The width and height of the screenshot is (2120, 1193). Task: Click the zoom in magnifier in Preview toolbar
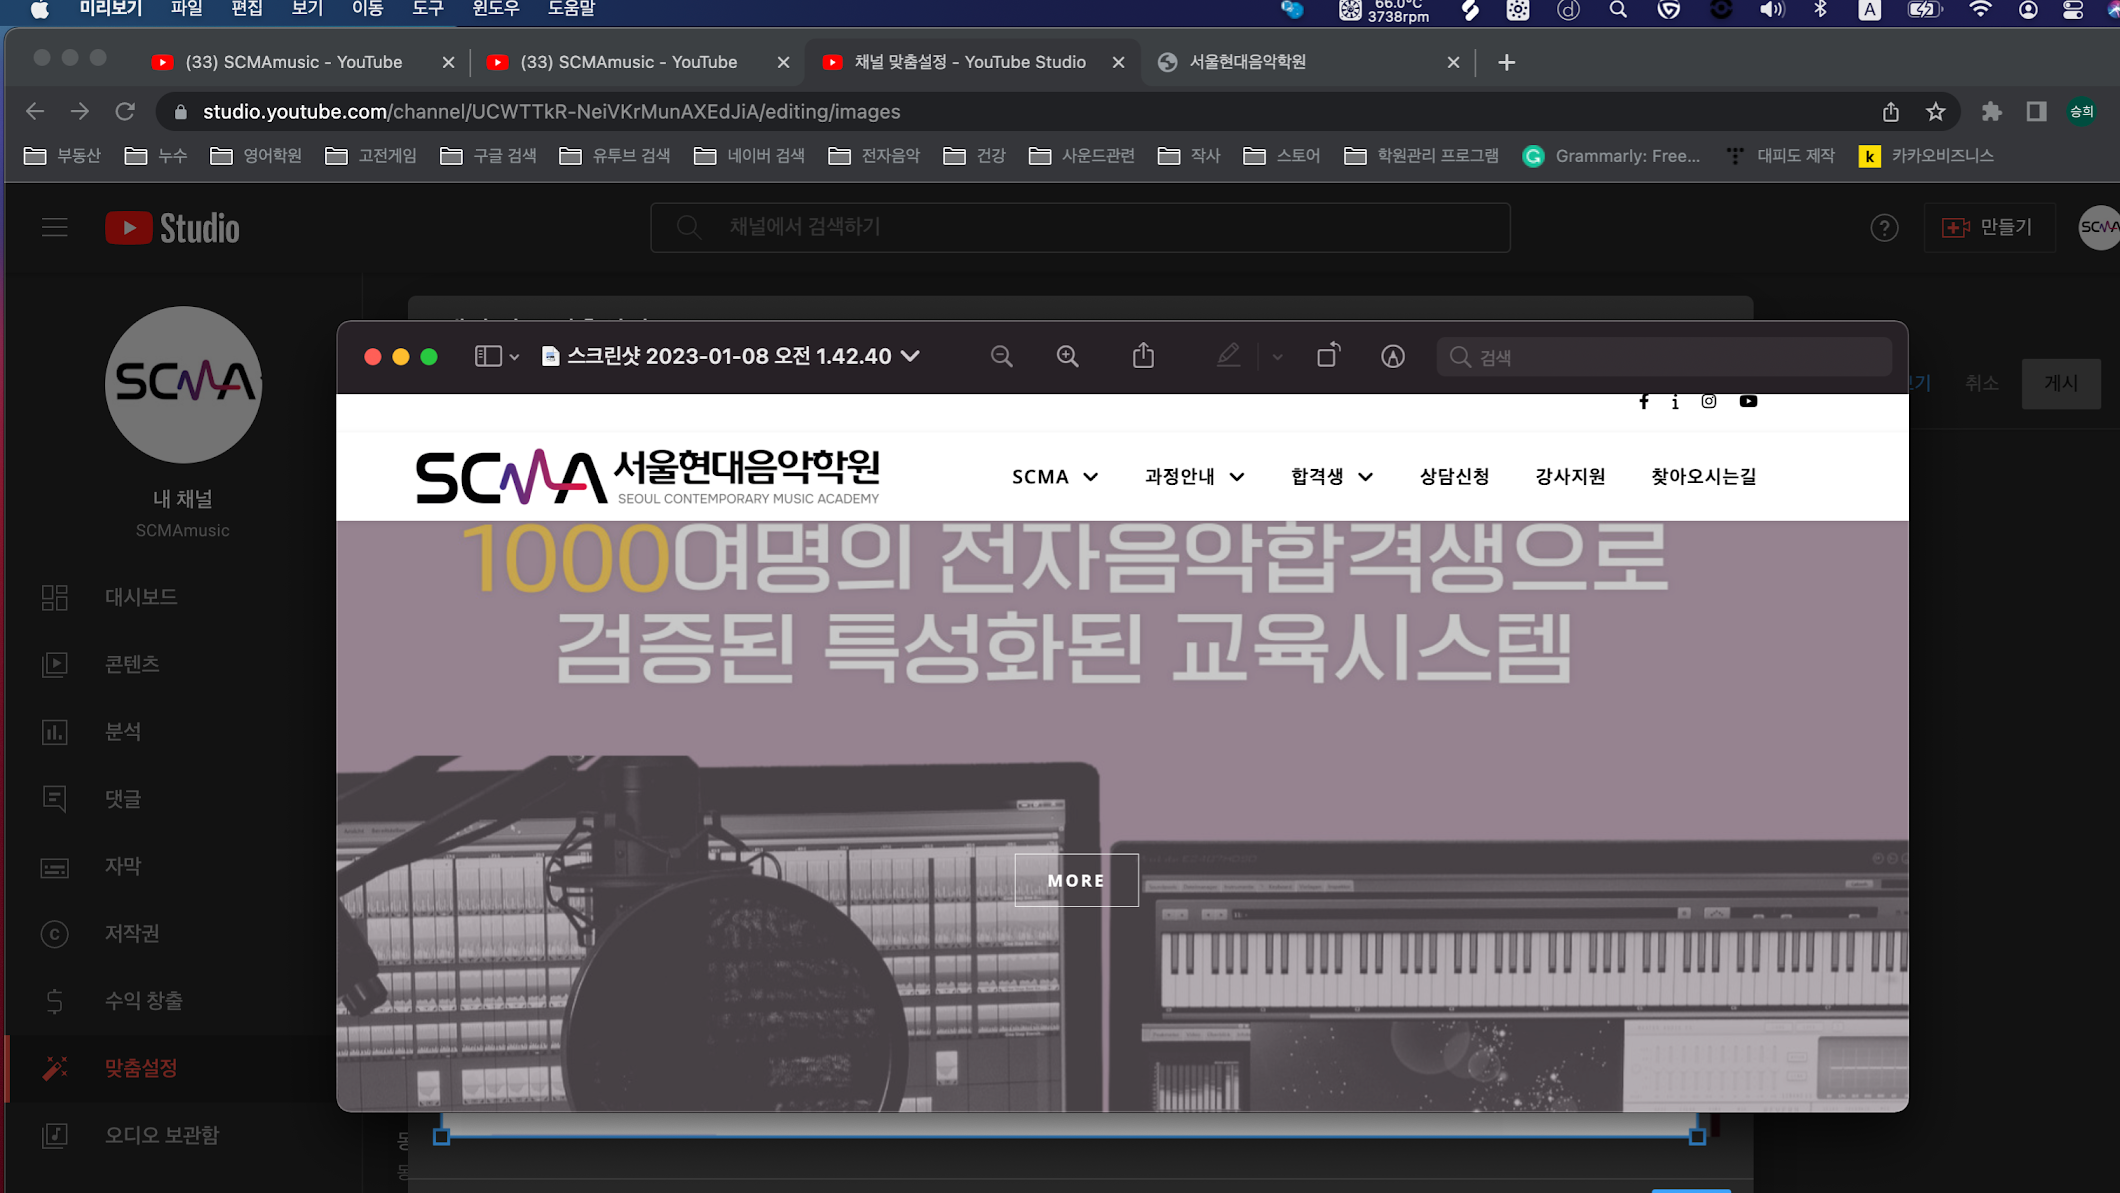(x=1067, y=357)
